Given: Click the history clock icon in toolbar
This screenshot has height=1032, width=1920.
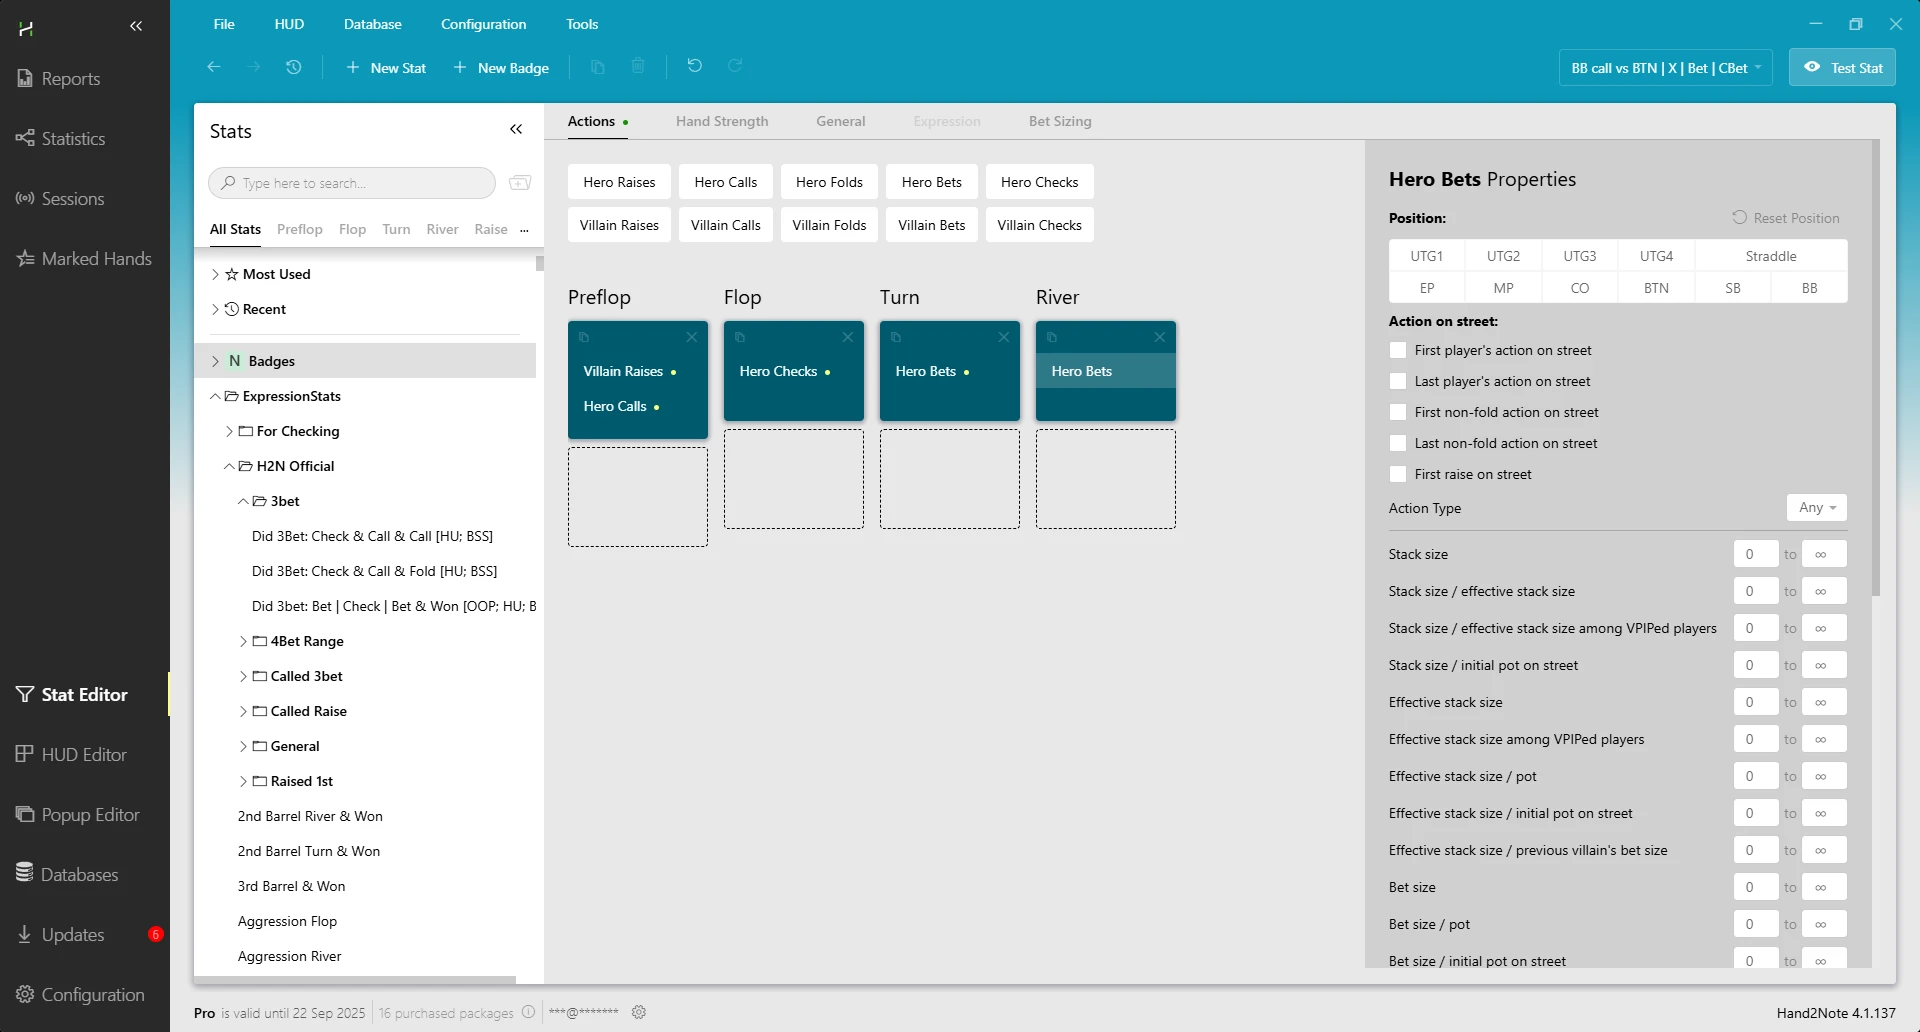Looking at the screenshot, I should (x=293, y=67).
